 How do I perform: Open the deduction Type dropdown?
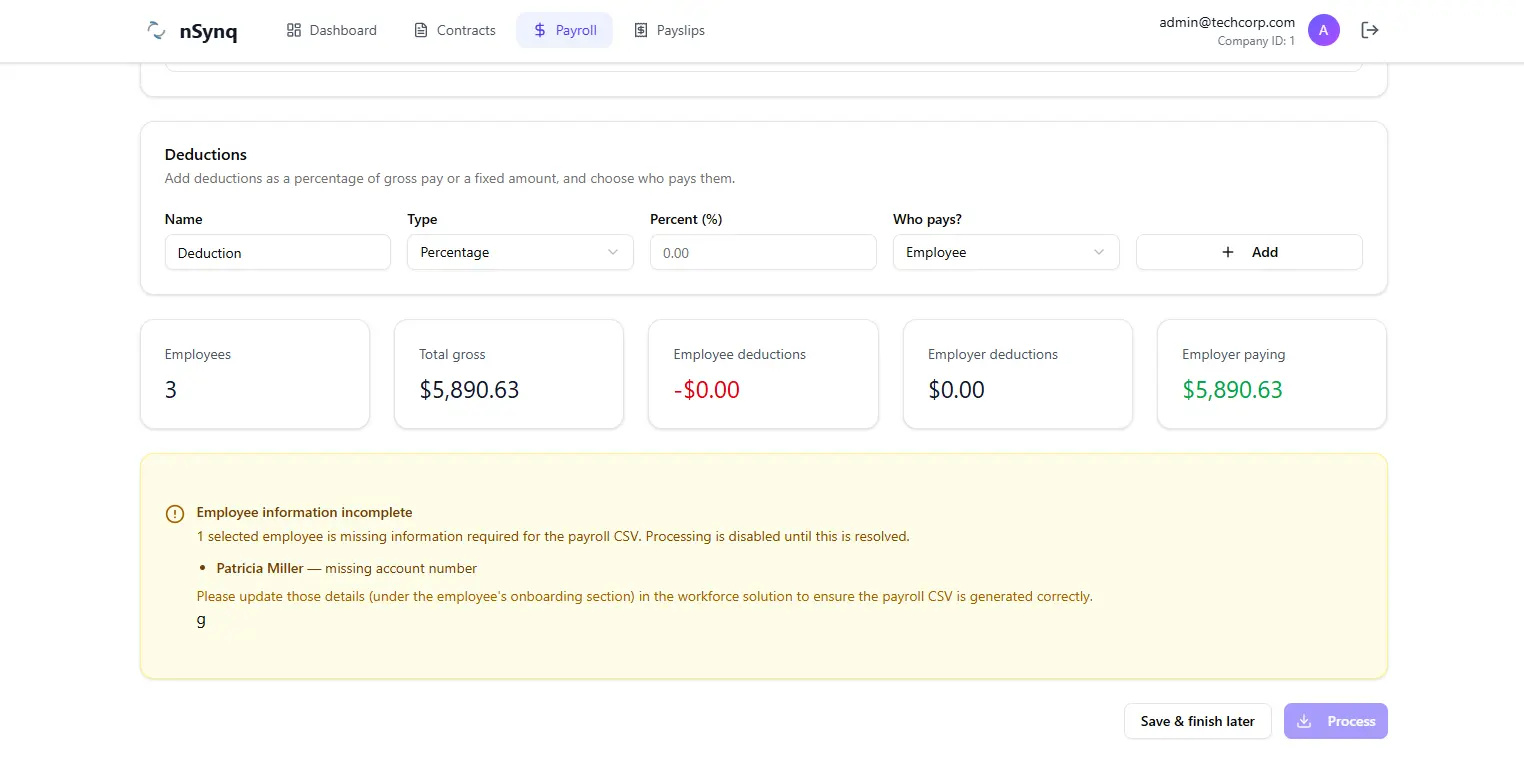[x=520, y=252]
